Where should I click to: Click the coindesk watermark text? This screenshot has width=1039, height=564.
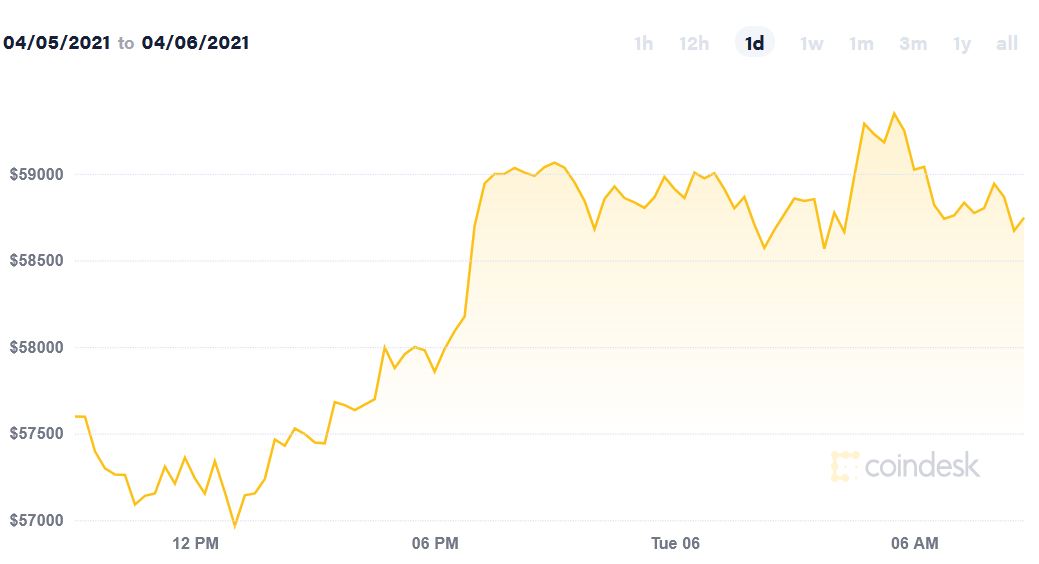coord(922,466)
